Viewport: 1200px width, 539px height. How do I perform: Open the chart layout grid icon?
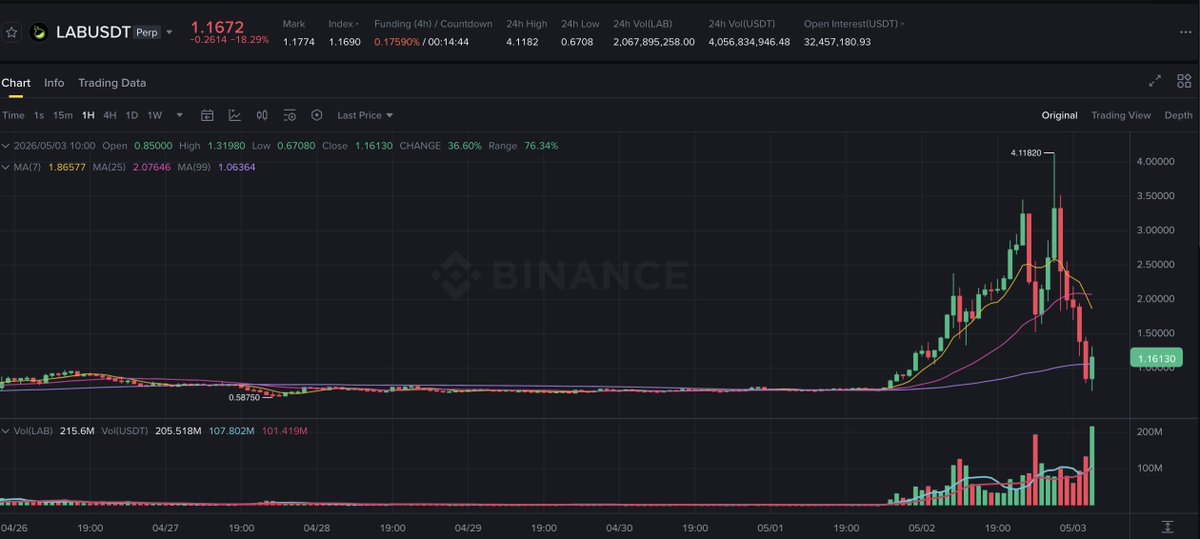pos(1184,81)
